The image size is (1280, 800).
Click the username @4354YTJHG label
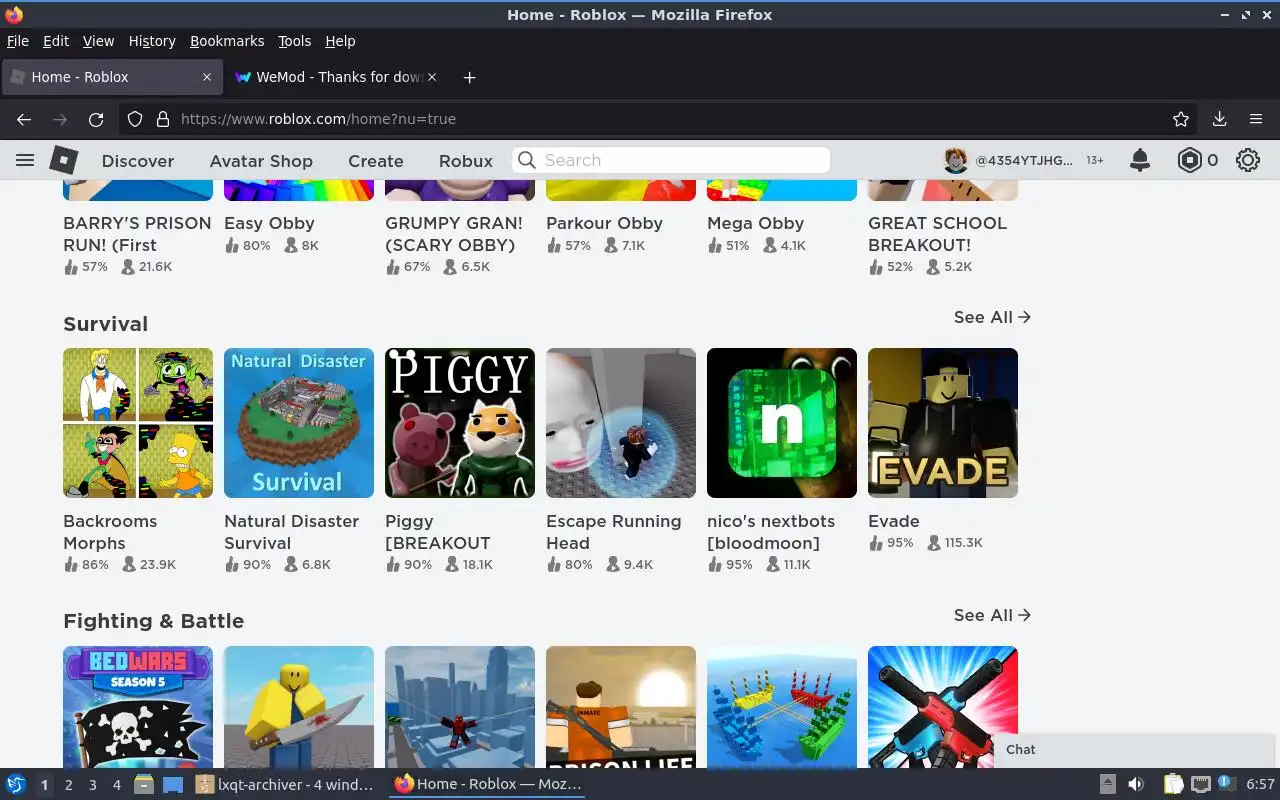tap(1024, 160)
